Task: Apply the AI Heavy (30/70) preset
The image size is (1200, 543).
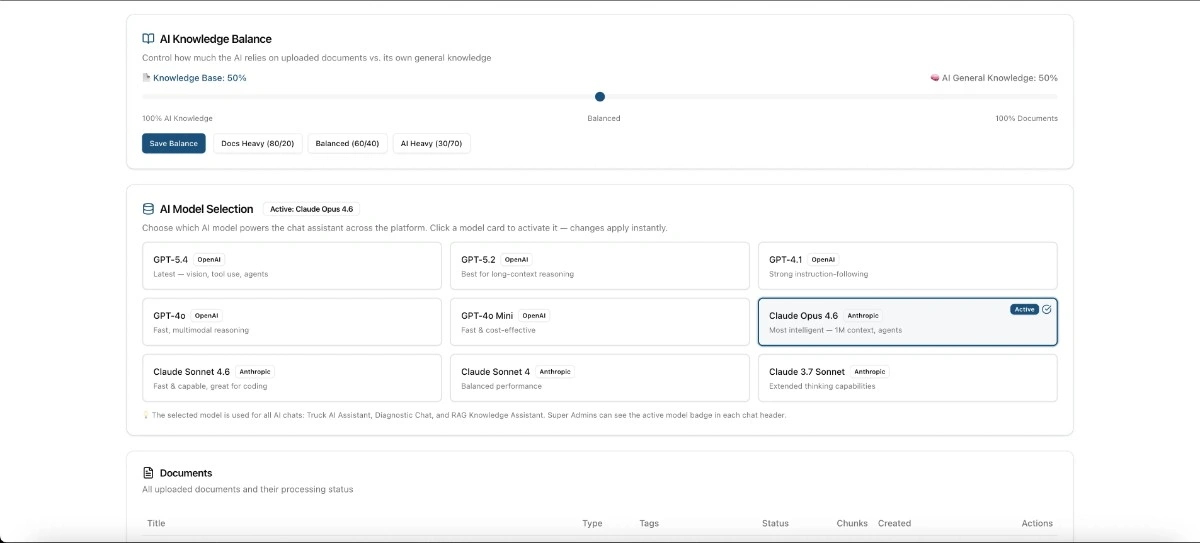Action: 431,144
